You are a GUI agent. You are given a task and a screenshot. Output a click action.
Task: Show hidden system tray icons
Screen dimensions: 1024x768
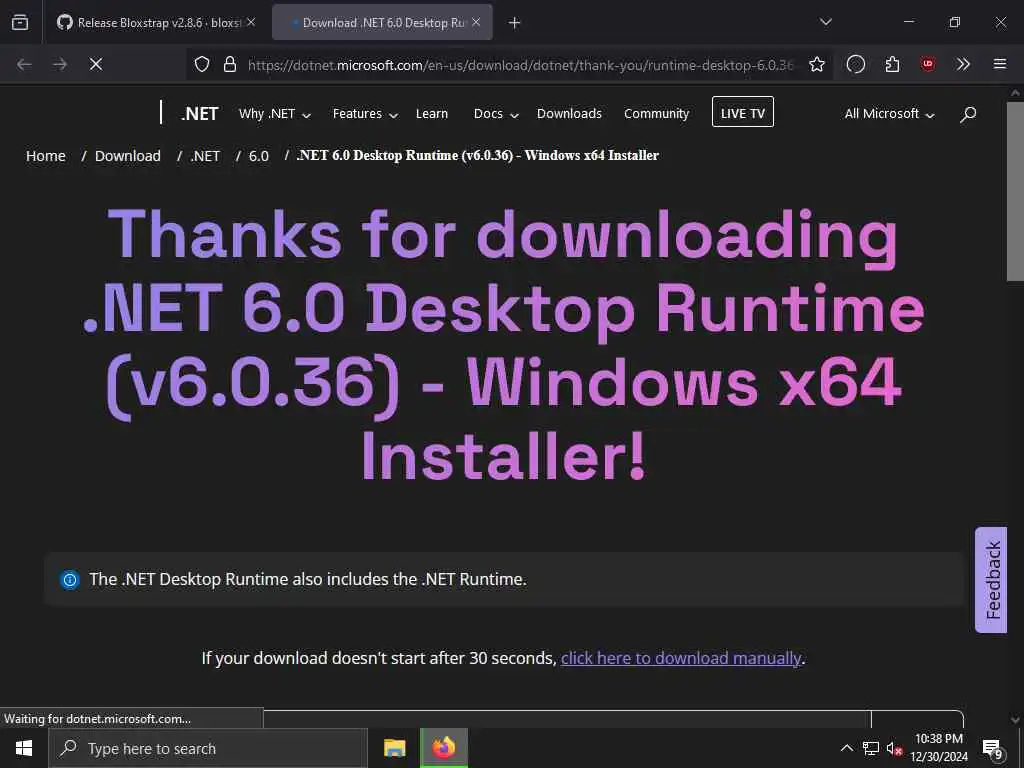tap(846, 748)
